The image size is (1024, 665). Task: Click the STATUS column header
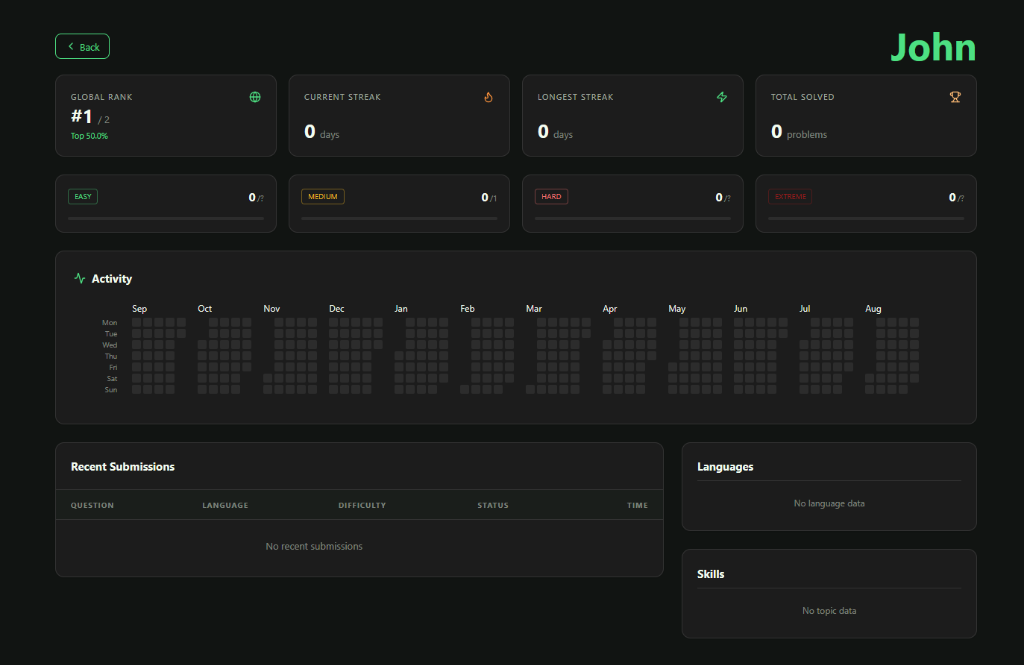[492, 505]
